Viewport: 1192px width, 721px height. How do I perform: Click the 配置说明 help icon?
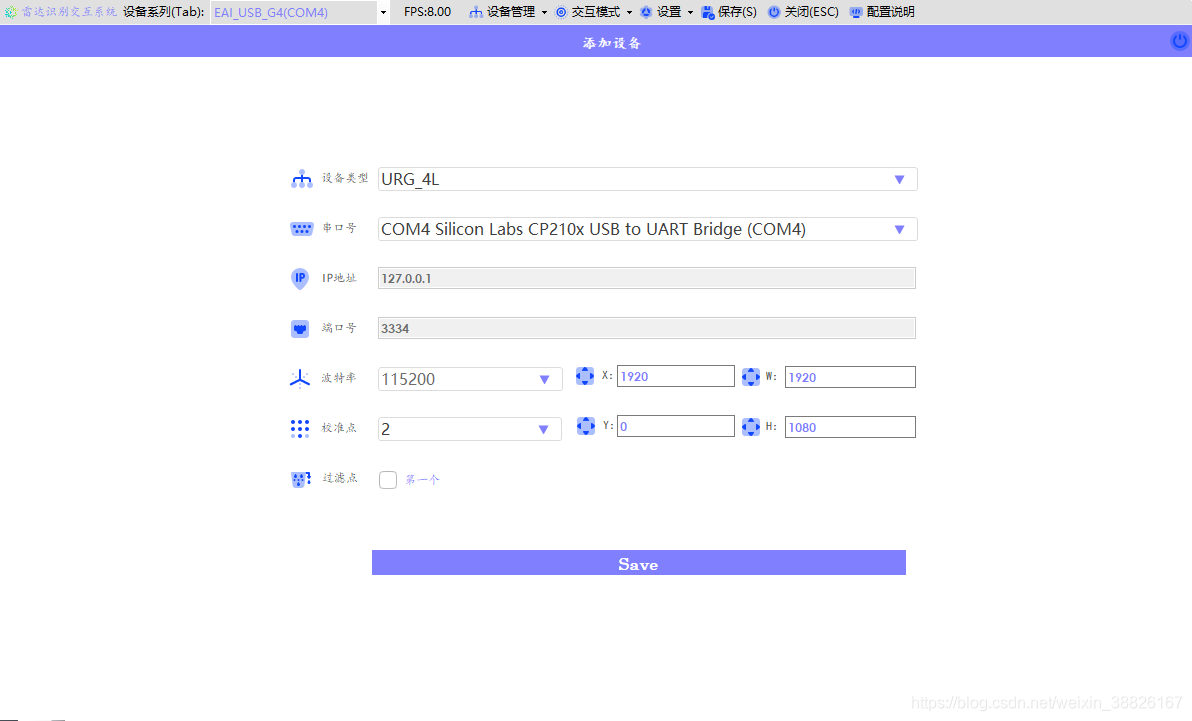856,12
